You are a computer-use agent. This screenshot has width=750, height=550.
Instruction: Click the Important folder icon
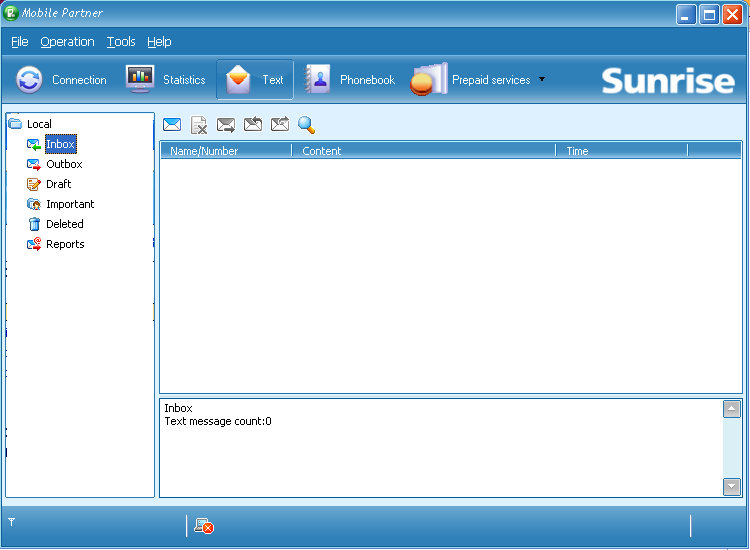33,204
